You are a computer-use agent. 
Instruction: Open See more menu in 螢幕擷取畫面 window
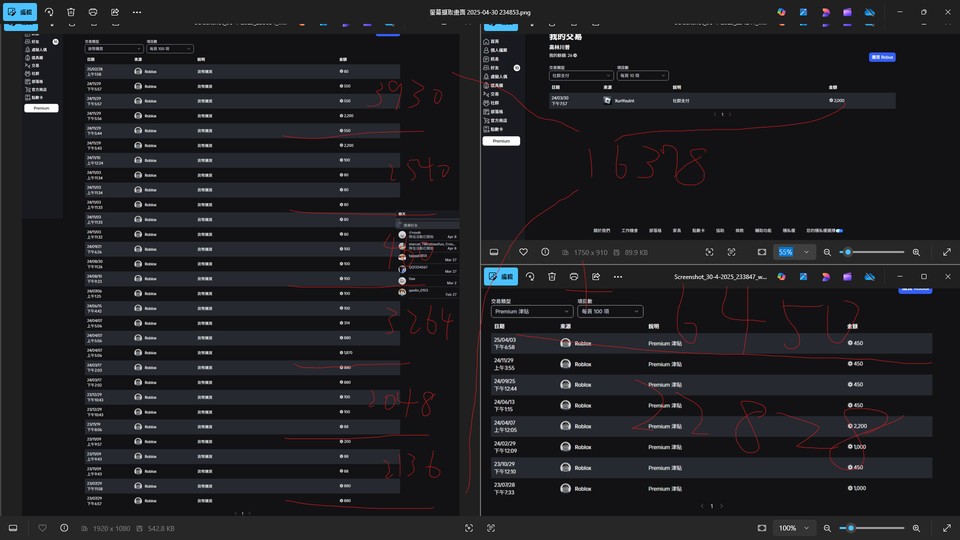click(x=137, y=12)
